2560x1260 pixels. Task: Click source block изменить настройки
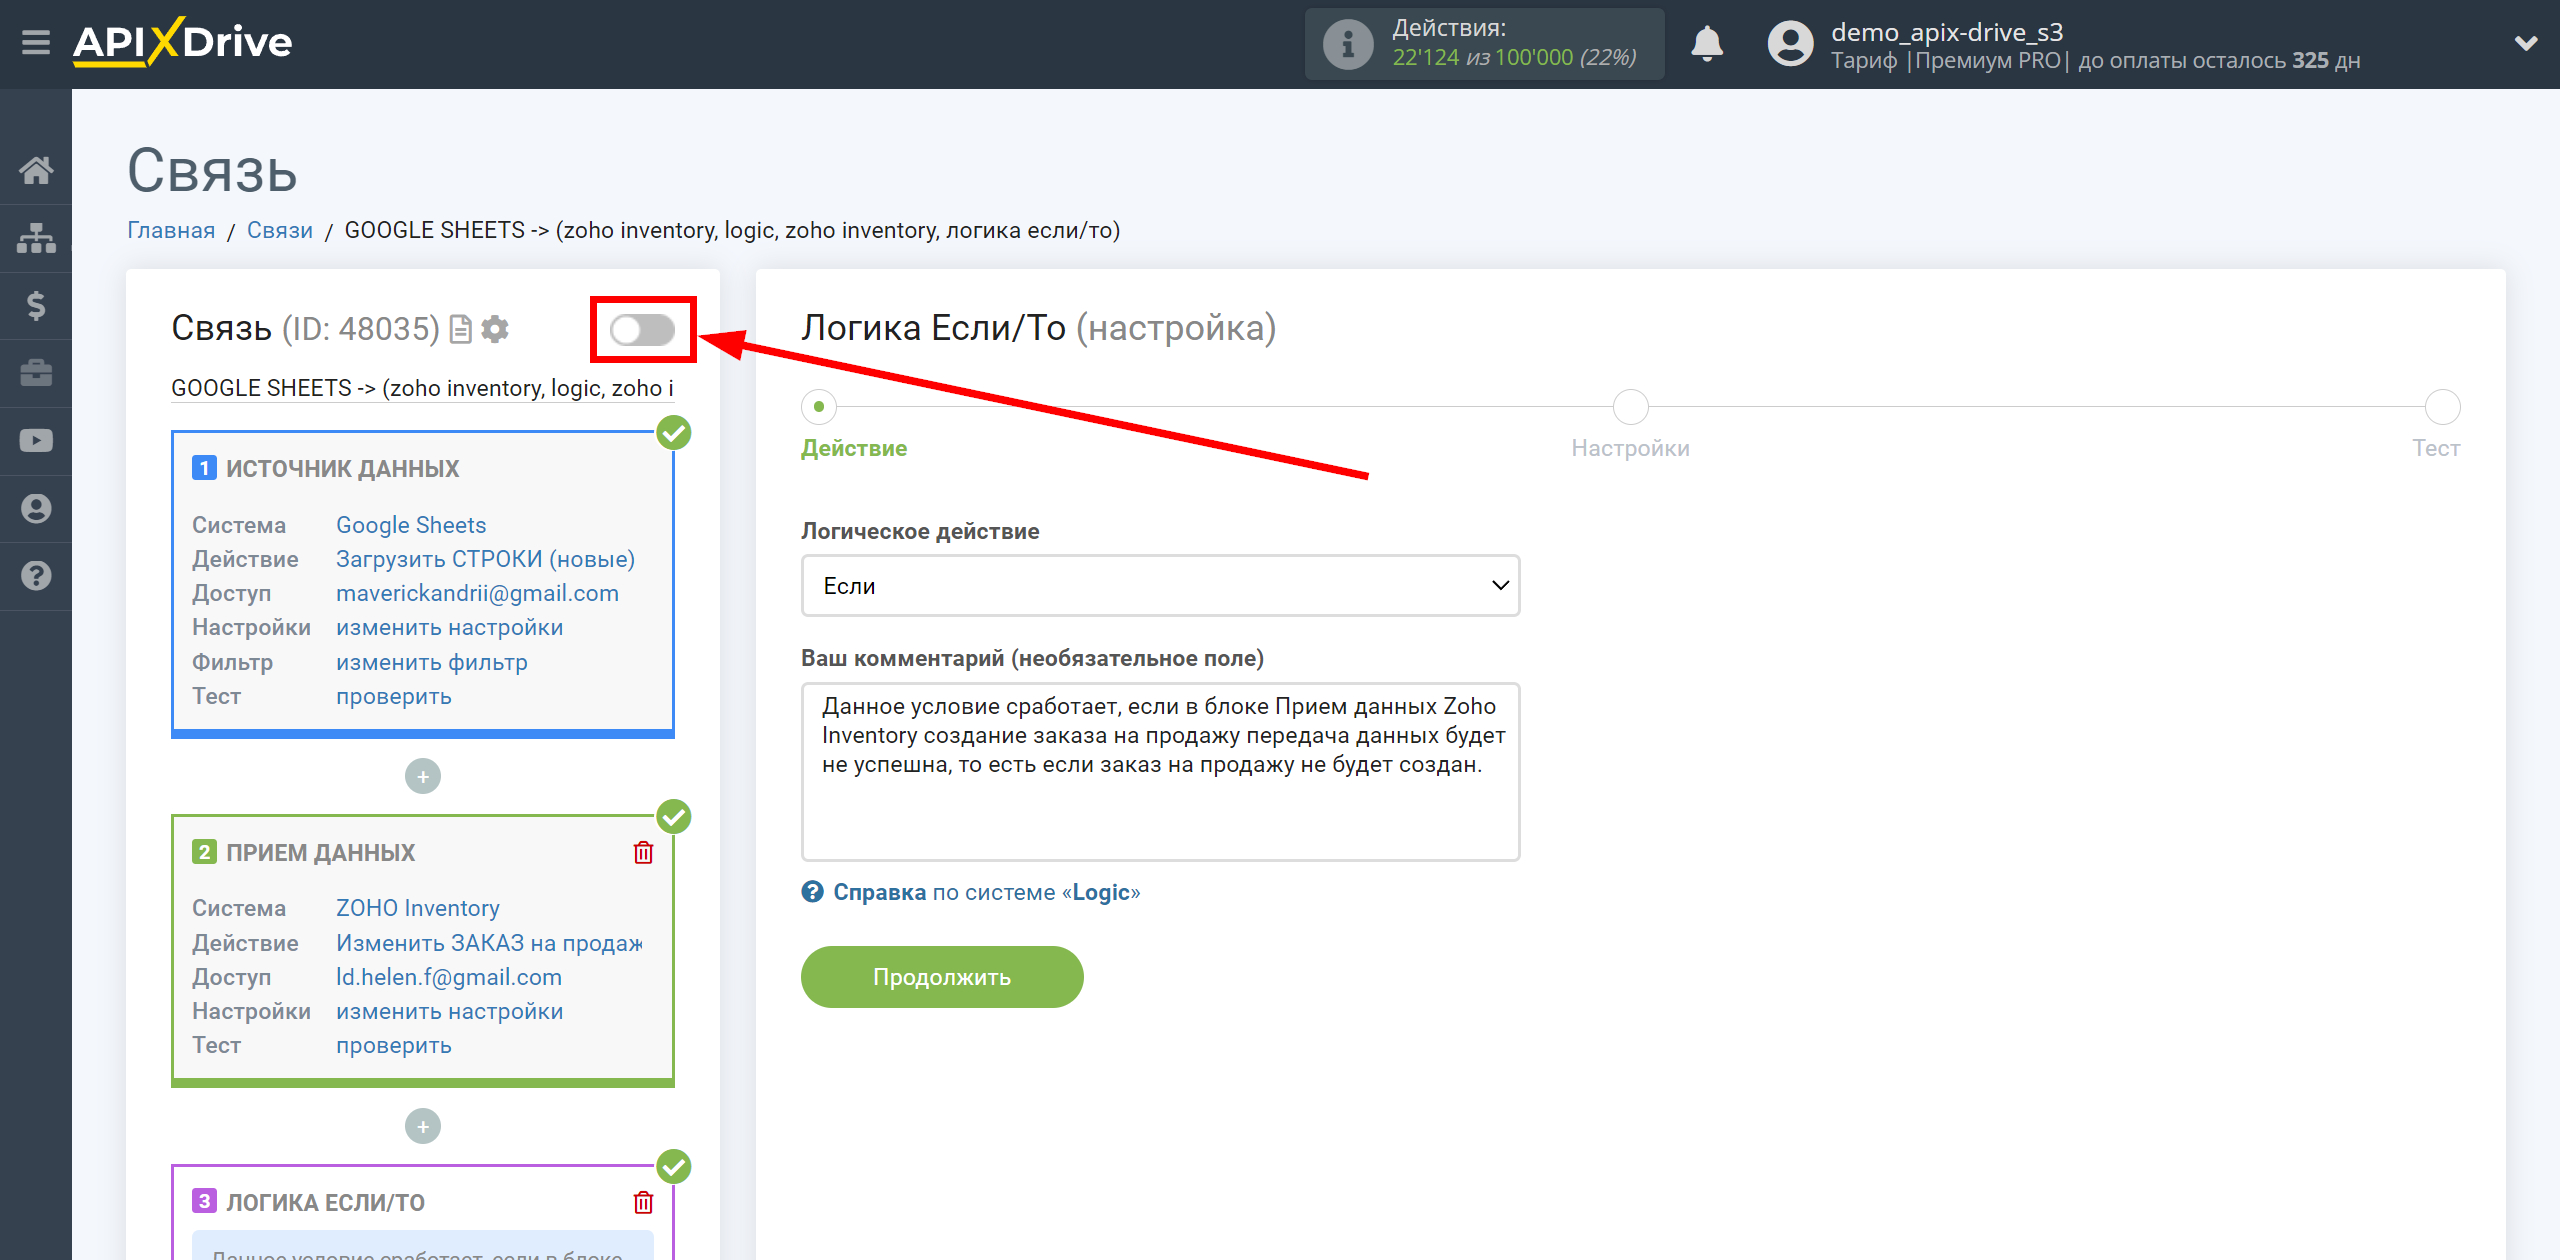[x=450, y=627]
